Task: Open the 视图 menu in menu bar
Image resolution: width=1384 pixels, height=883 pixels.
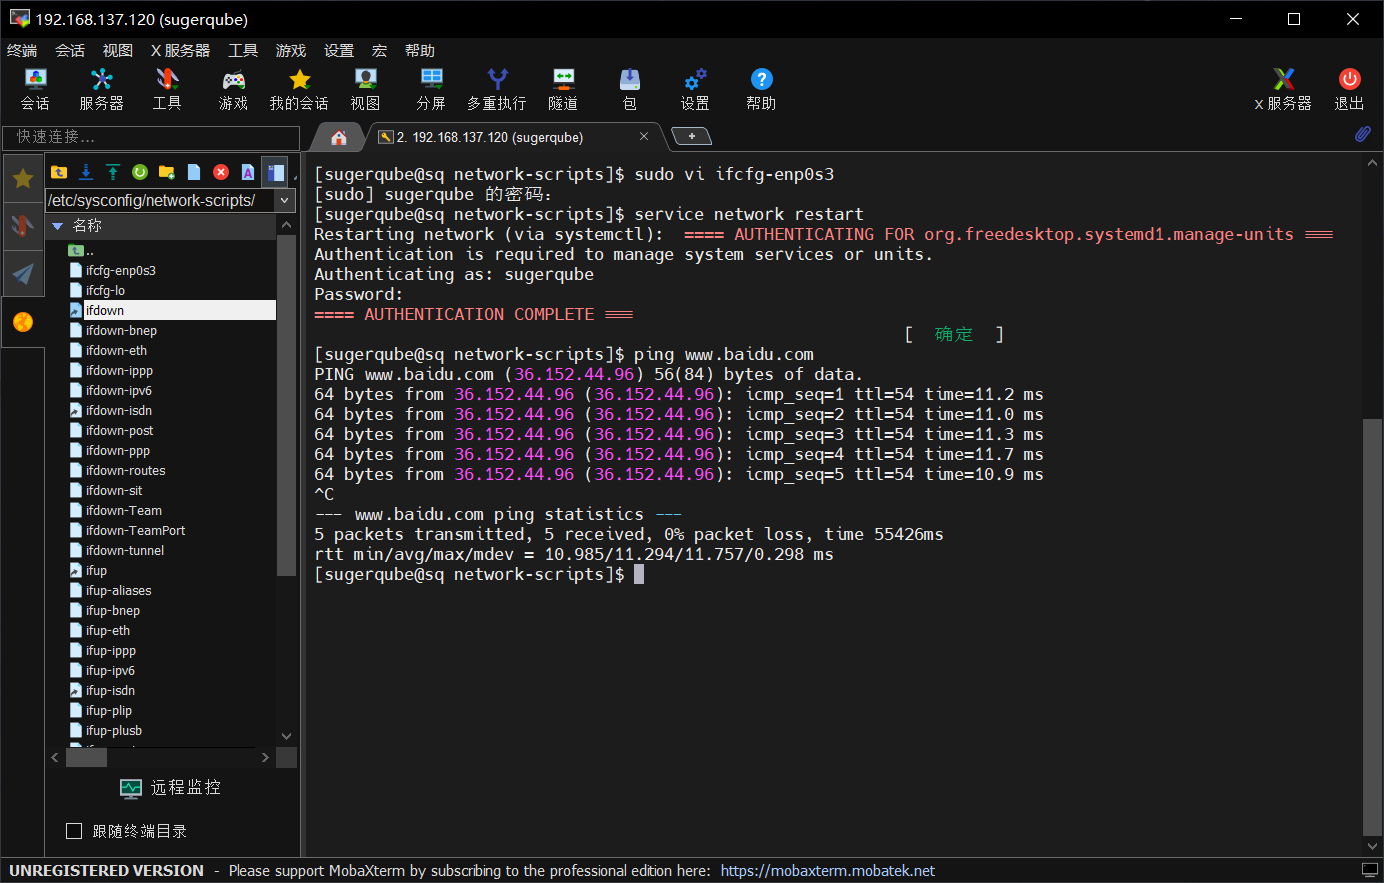Action: [x=118, y=50]
